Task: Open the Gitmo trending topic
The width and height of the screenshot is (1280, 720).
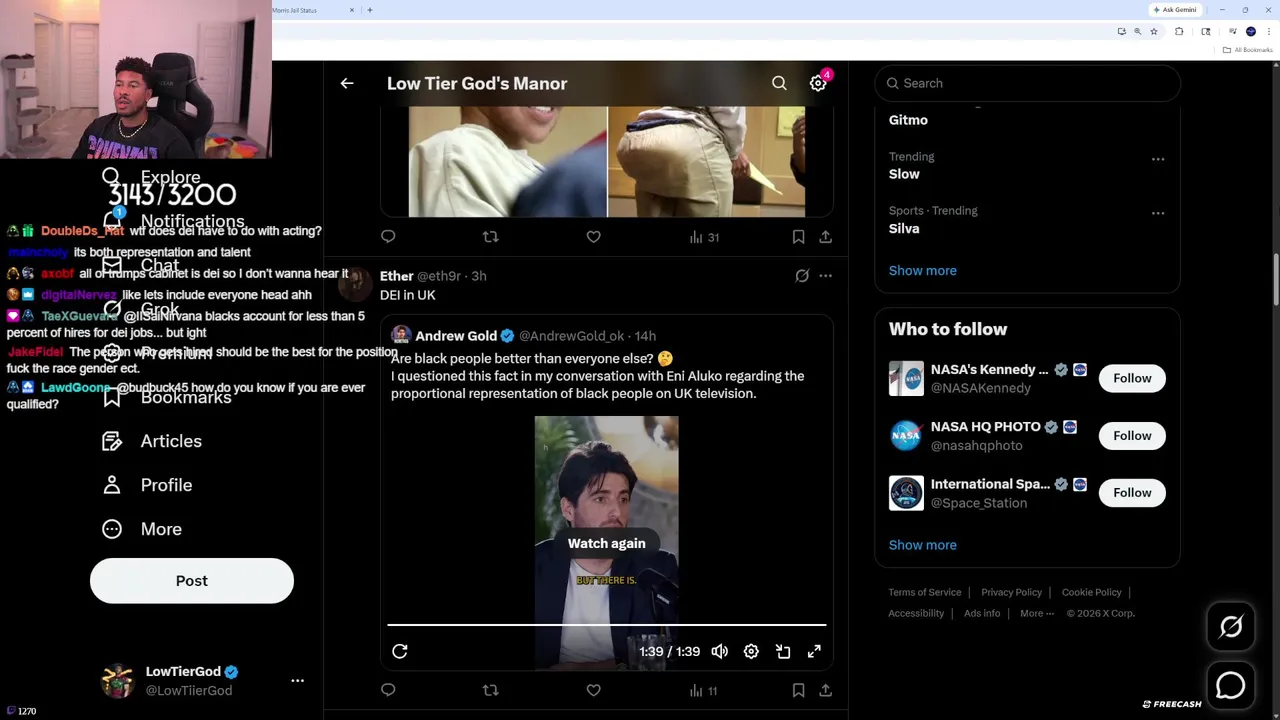Action: tap(908, 120)
